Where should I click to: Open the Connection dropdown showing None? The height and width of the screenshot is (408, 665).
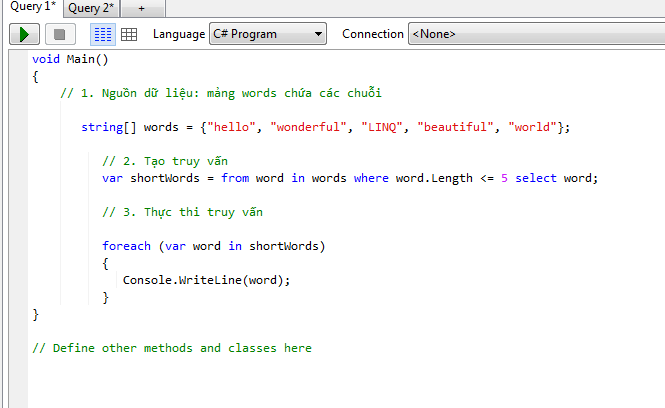point(536,34)
